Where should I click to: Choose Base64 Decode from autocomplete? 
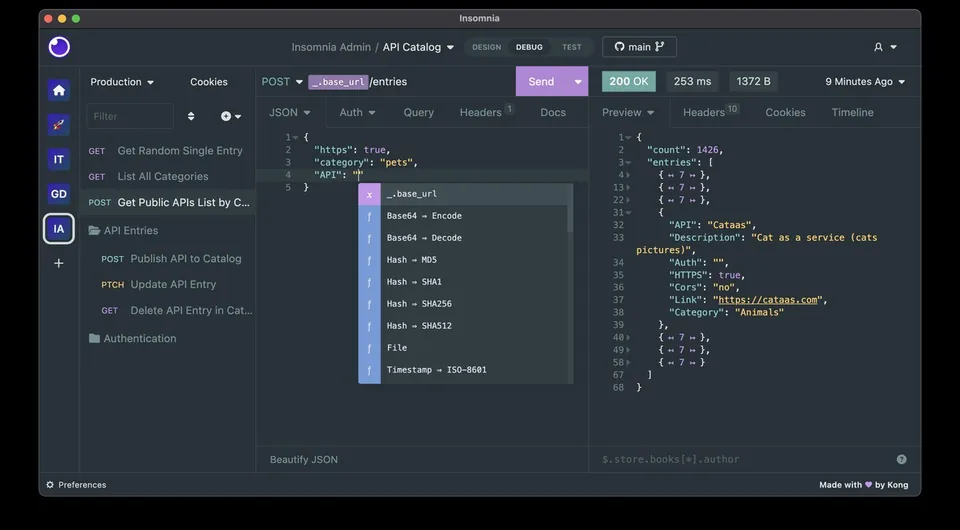(x=465, y=238)
